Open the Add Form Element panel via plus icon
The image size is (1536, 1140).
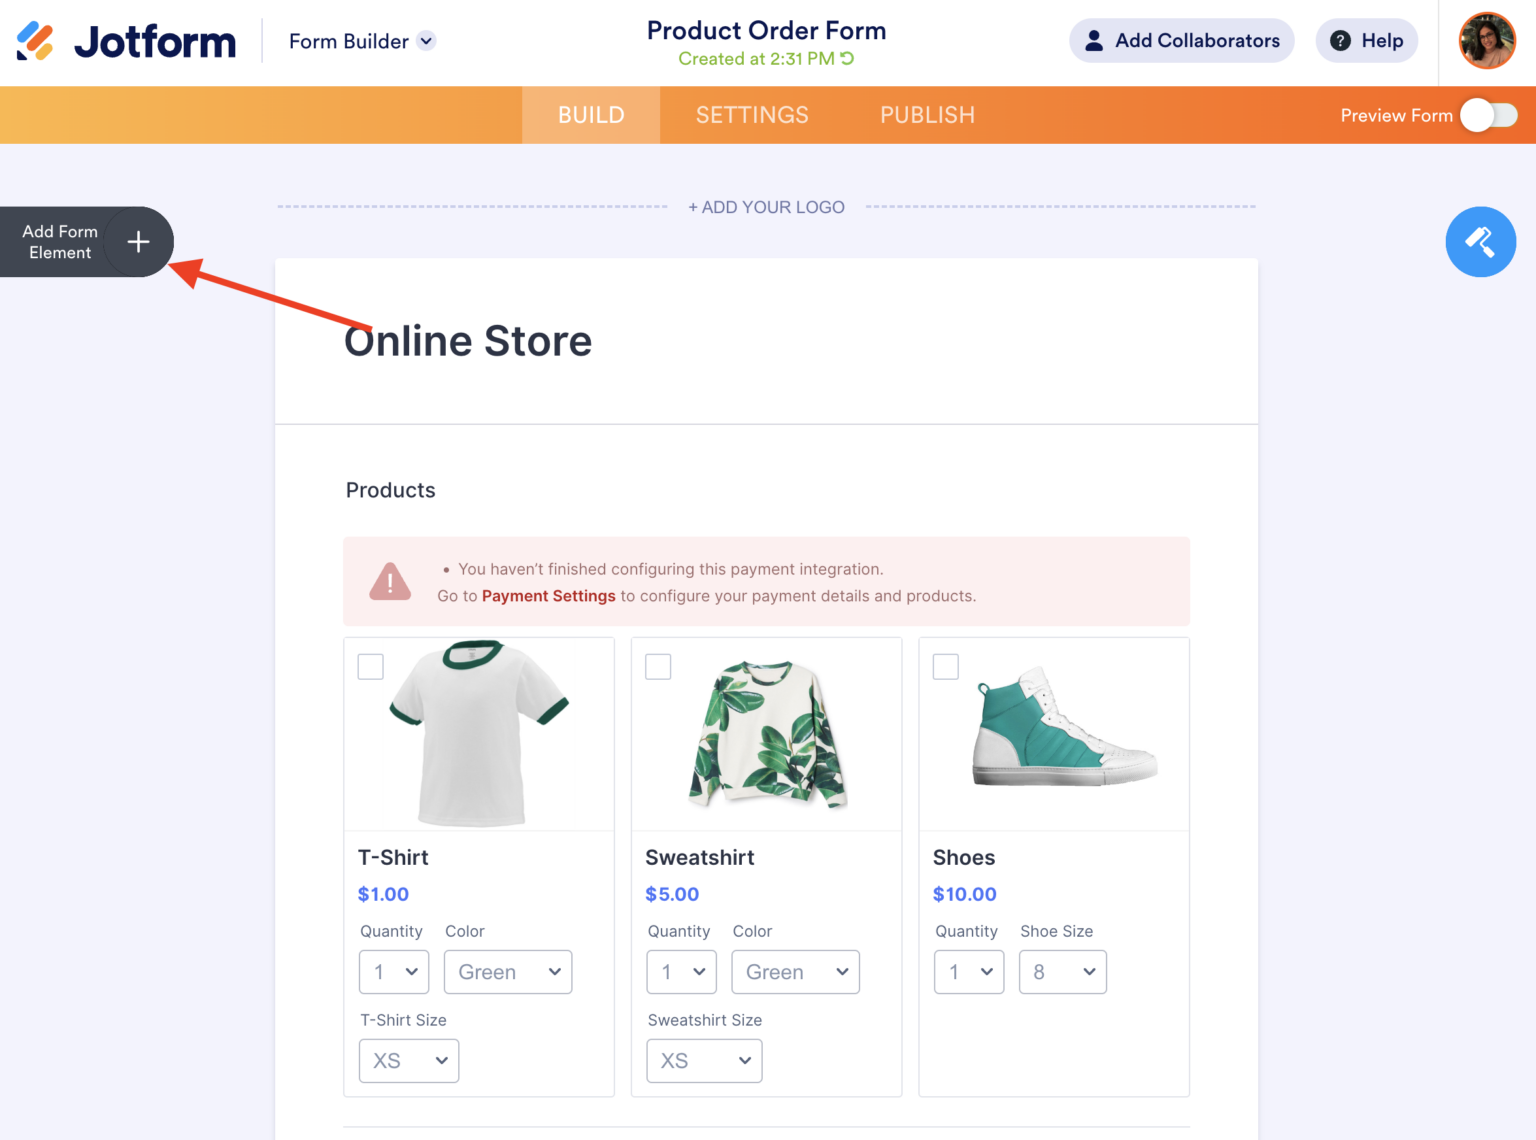137,241
